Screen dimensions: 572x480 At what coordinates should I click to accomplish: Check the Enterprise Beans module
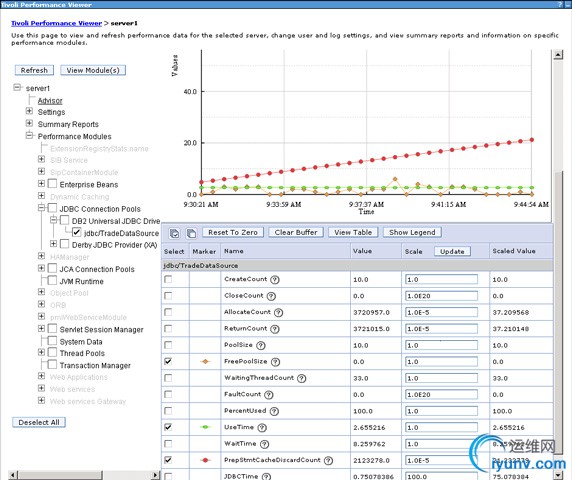click(x=53, y=183)
